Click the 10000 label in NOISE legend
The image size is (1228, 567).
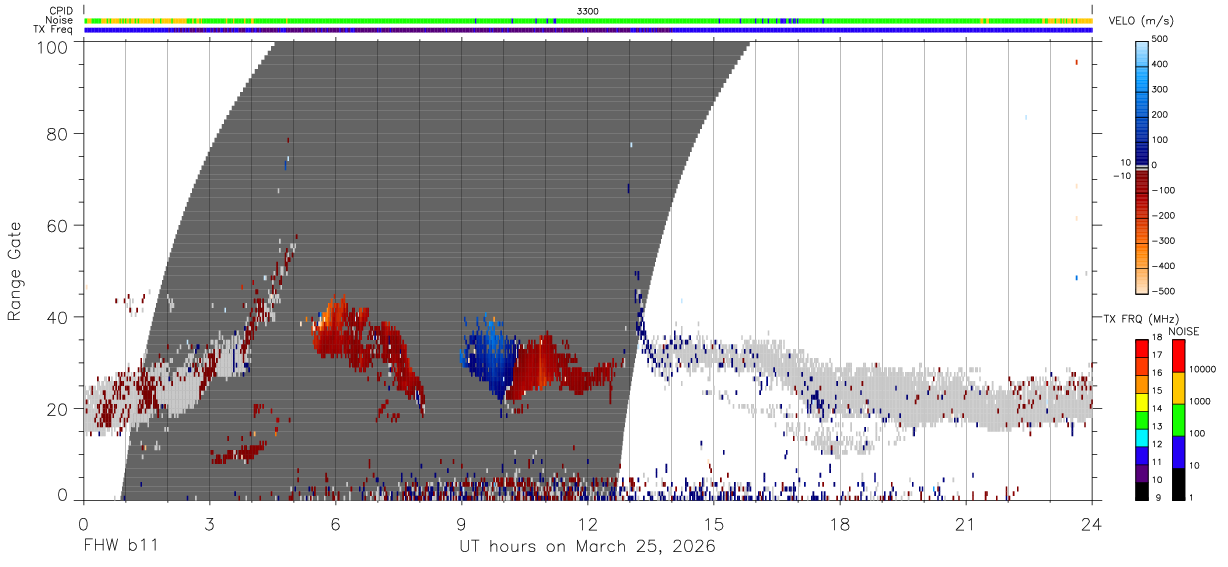1203,370
